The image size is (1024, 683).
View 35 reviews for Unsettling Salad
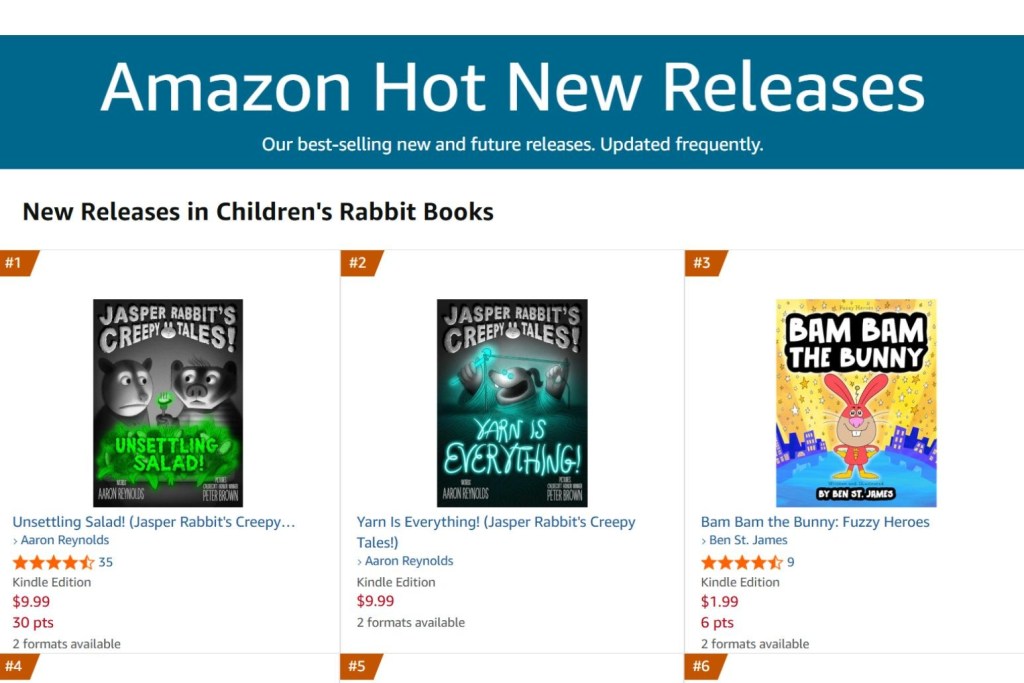(x=106, y=562)
